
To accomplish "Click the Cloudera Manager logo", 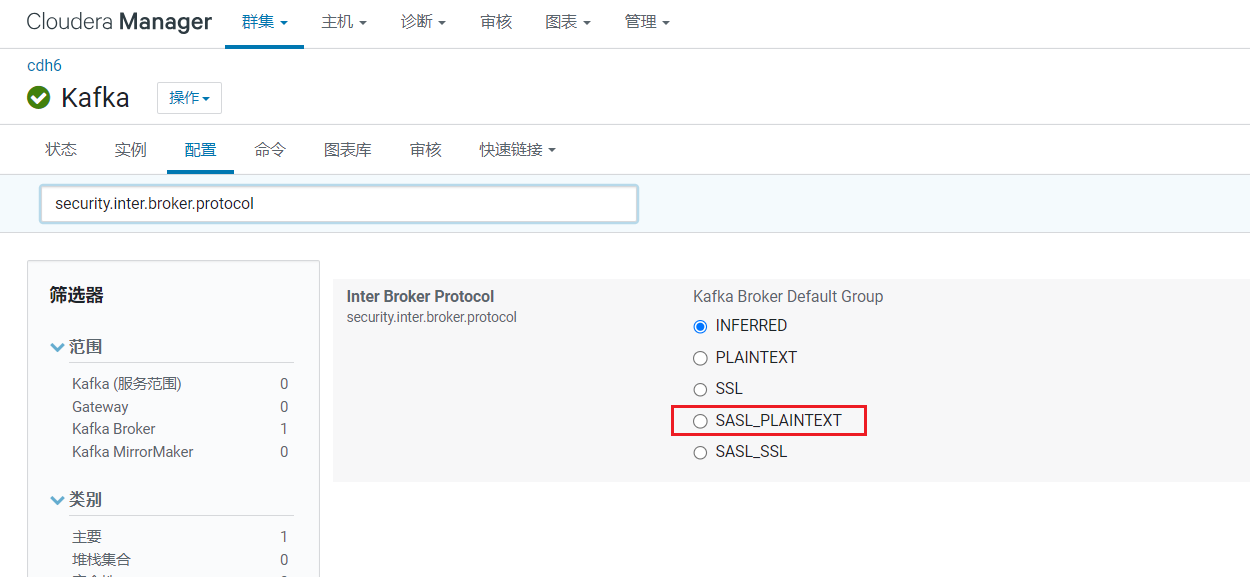I will (119, 22).
